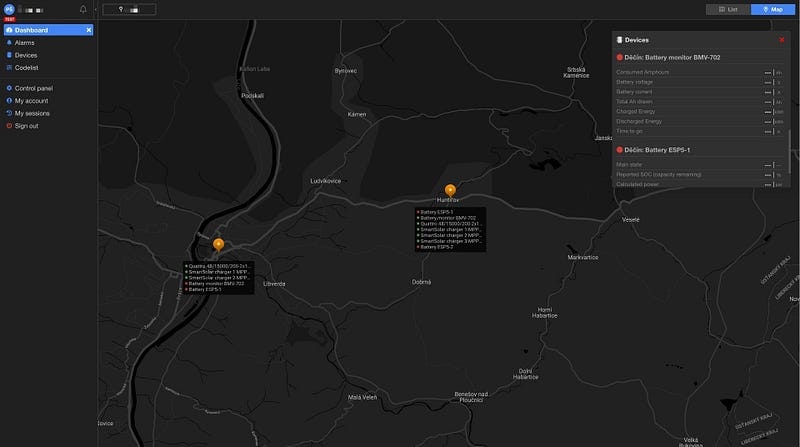Click the Dobrná label on the map
Screen dimensions: 800x447
point(421,282)
